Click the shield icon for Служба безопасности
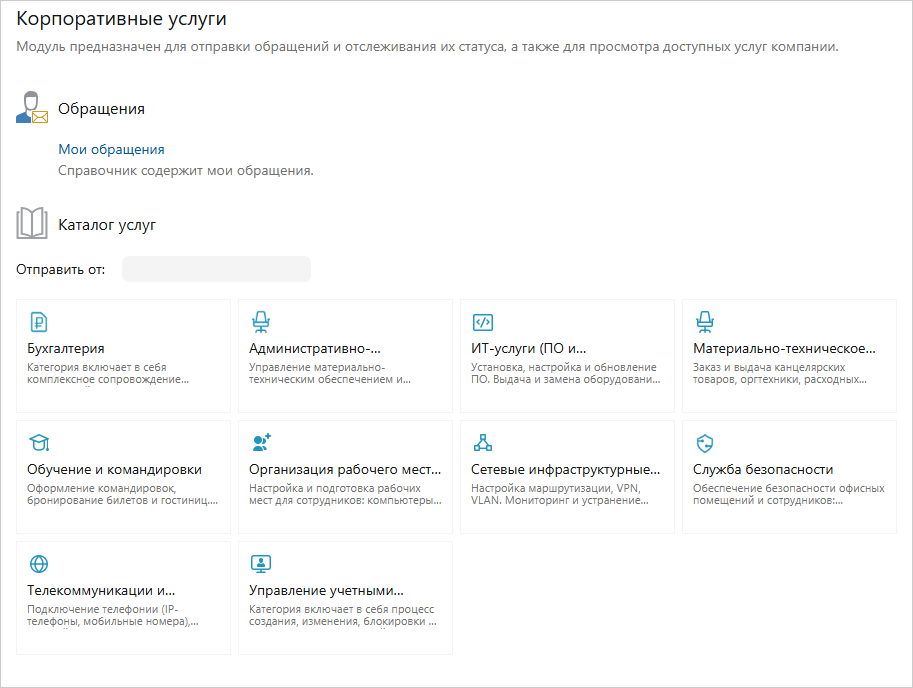The image size is (913, 688). pyautogui.click(x=705, y=443)
